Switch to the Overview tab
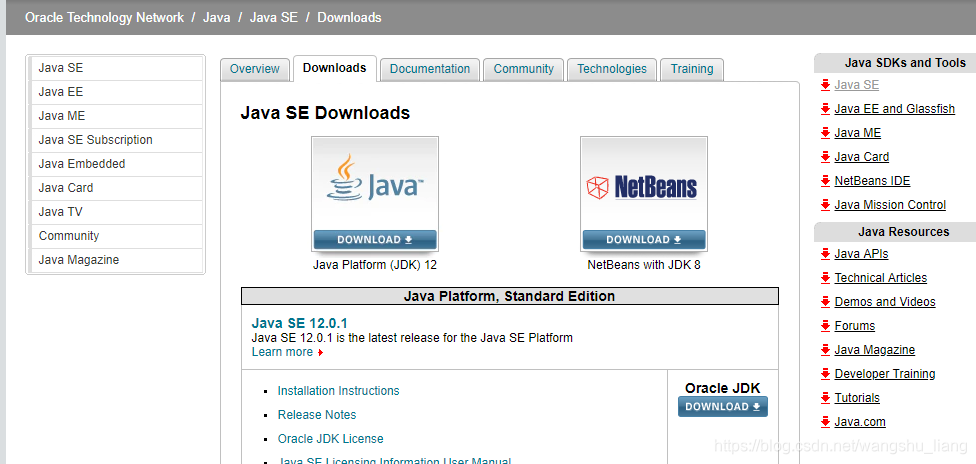Screen dimensions: 976x464 [255, 69]
